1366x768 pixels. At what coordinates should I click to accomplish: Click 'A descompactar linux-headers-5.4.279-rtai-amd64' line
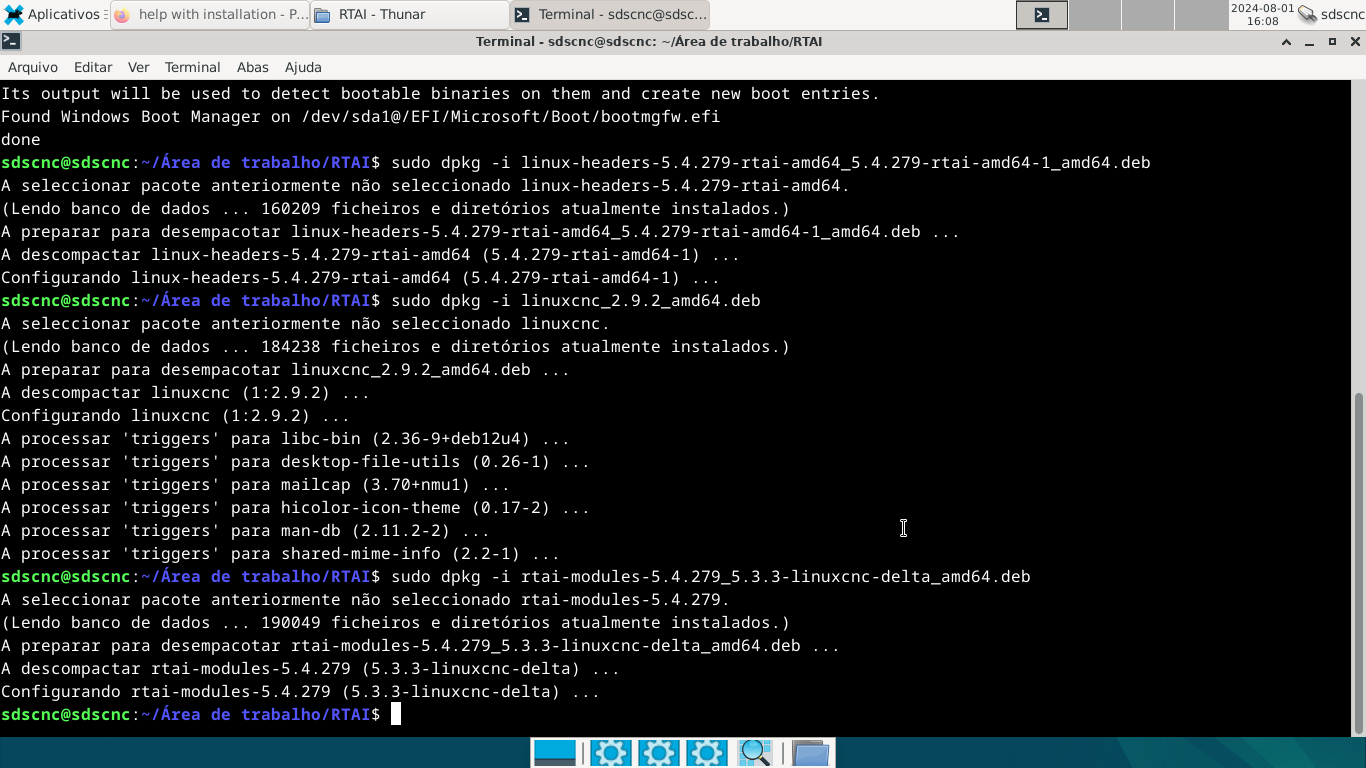point(371,255)
